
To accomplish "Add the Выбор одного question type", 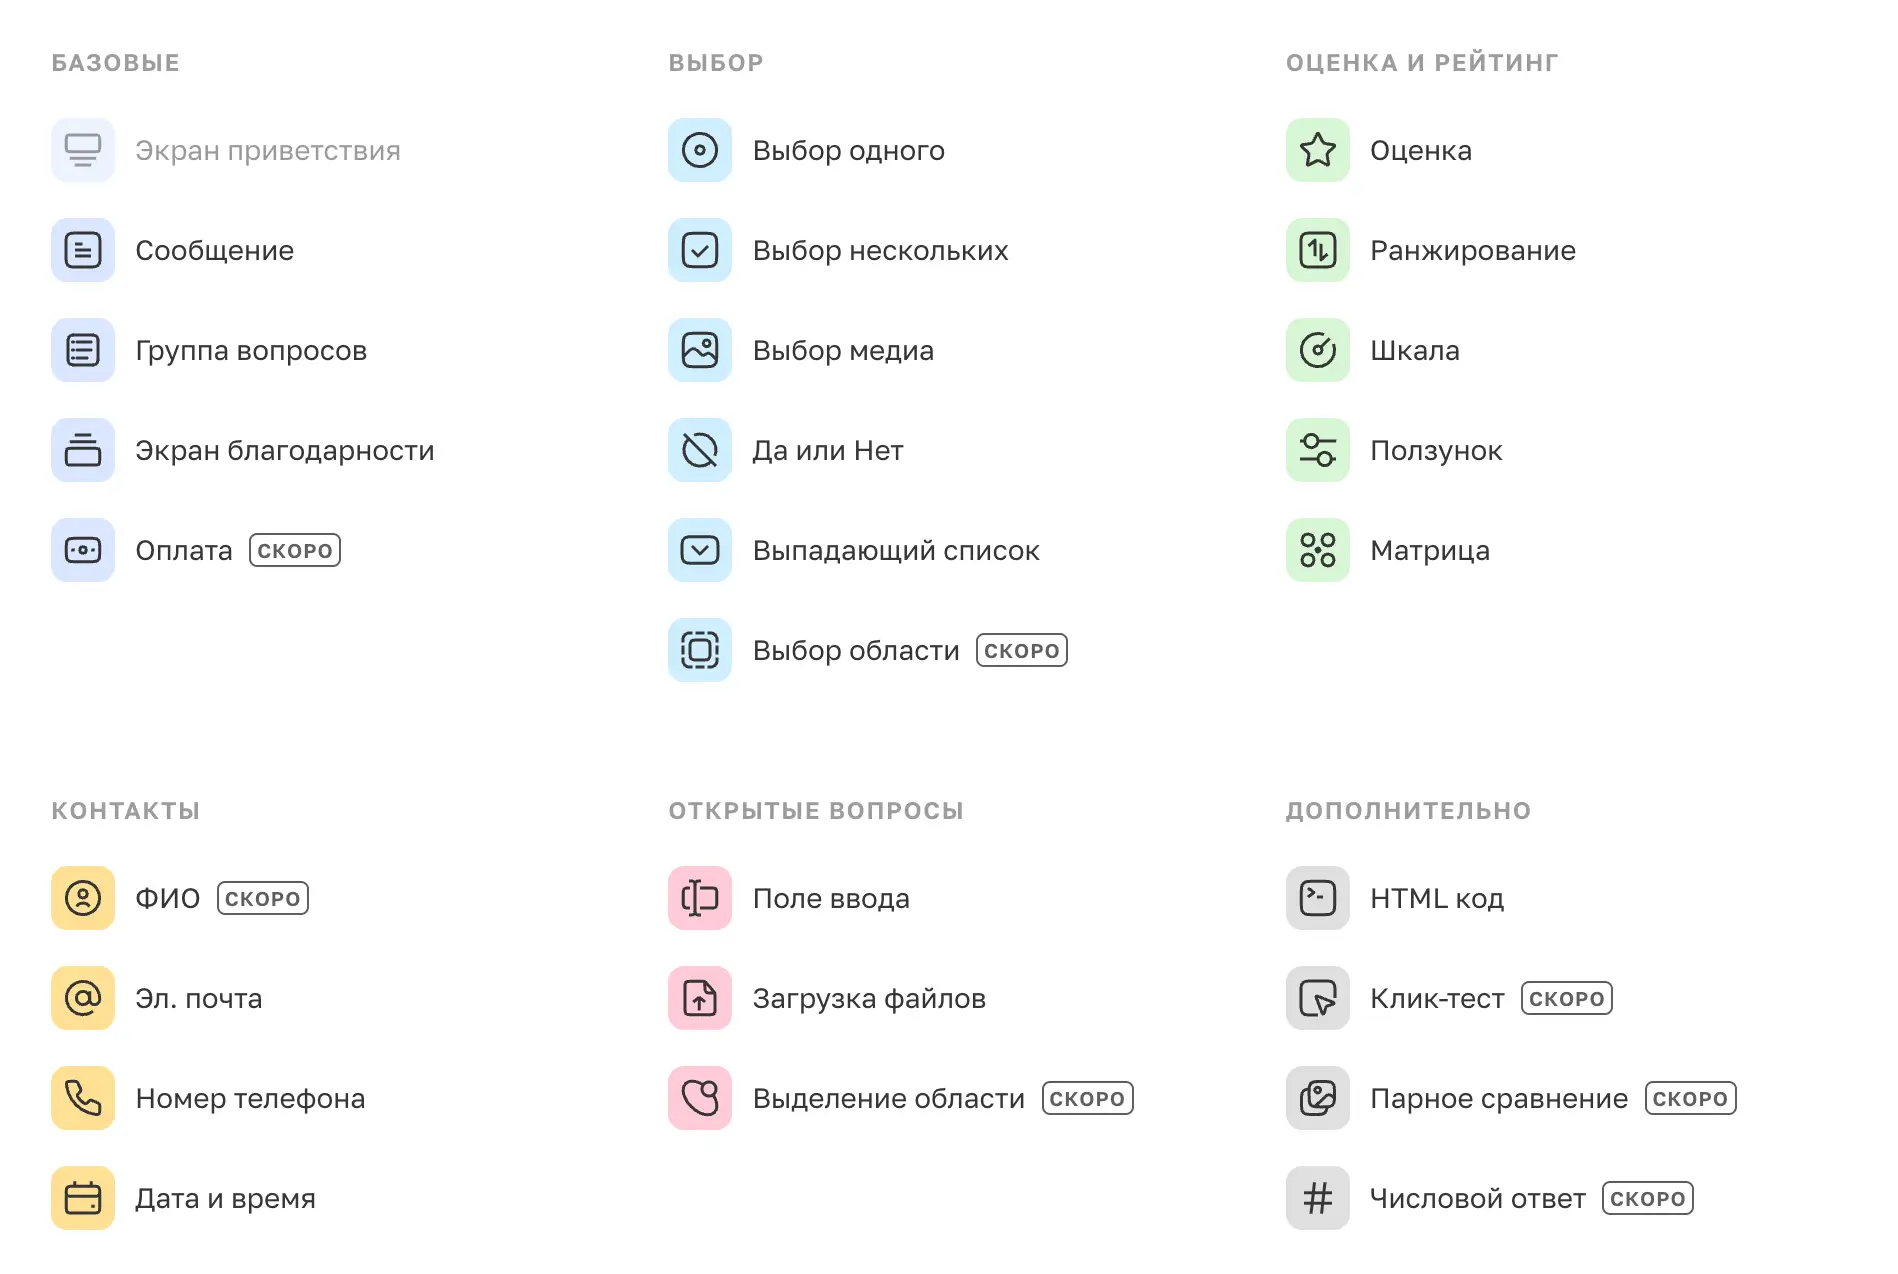I will pos(848,151).
